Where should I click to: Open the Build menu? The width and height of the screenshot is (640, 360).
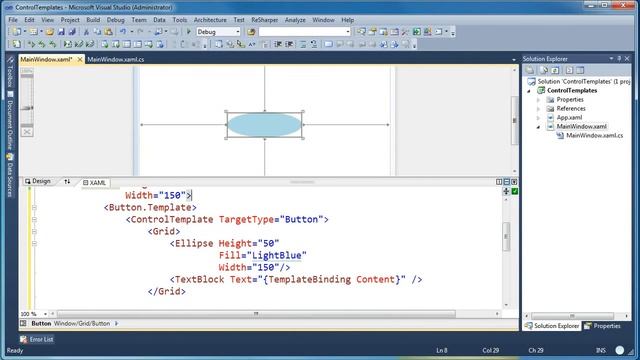[93, 20]
